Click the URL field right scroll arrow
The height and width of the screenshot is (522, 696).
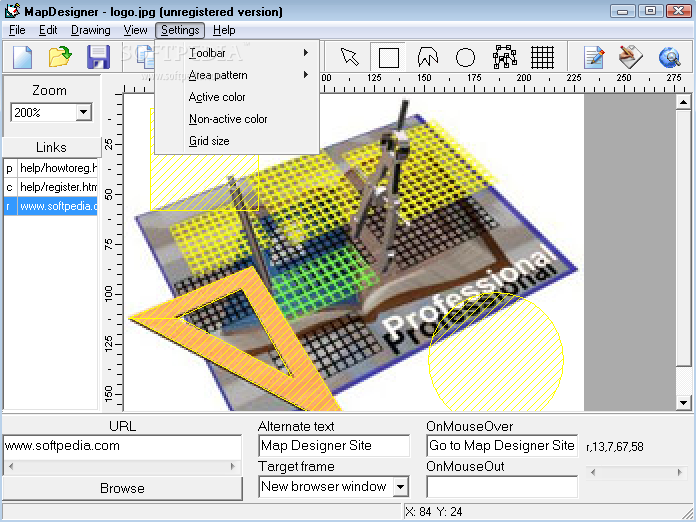[233, 467]
